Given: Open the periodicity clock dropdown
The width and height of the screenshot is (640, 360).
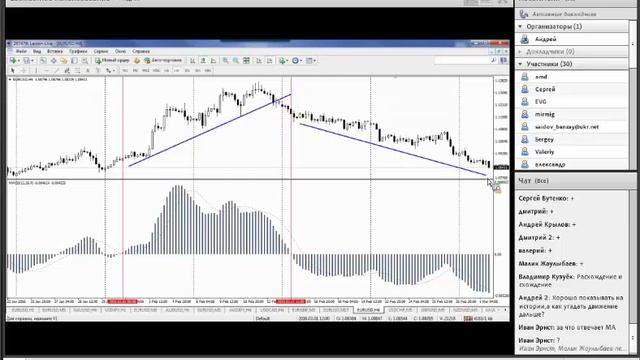Looking at the screenshot, I should pos(297,61).
